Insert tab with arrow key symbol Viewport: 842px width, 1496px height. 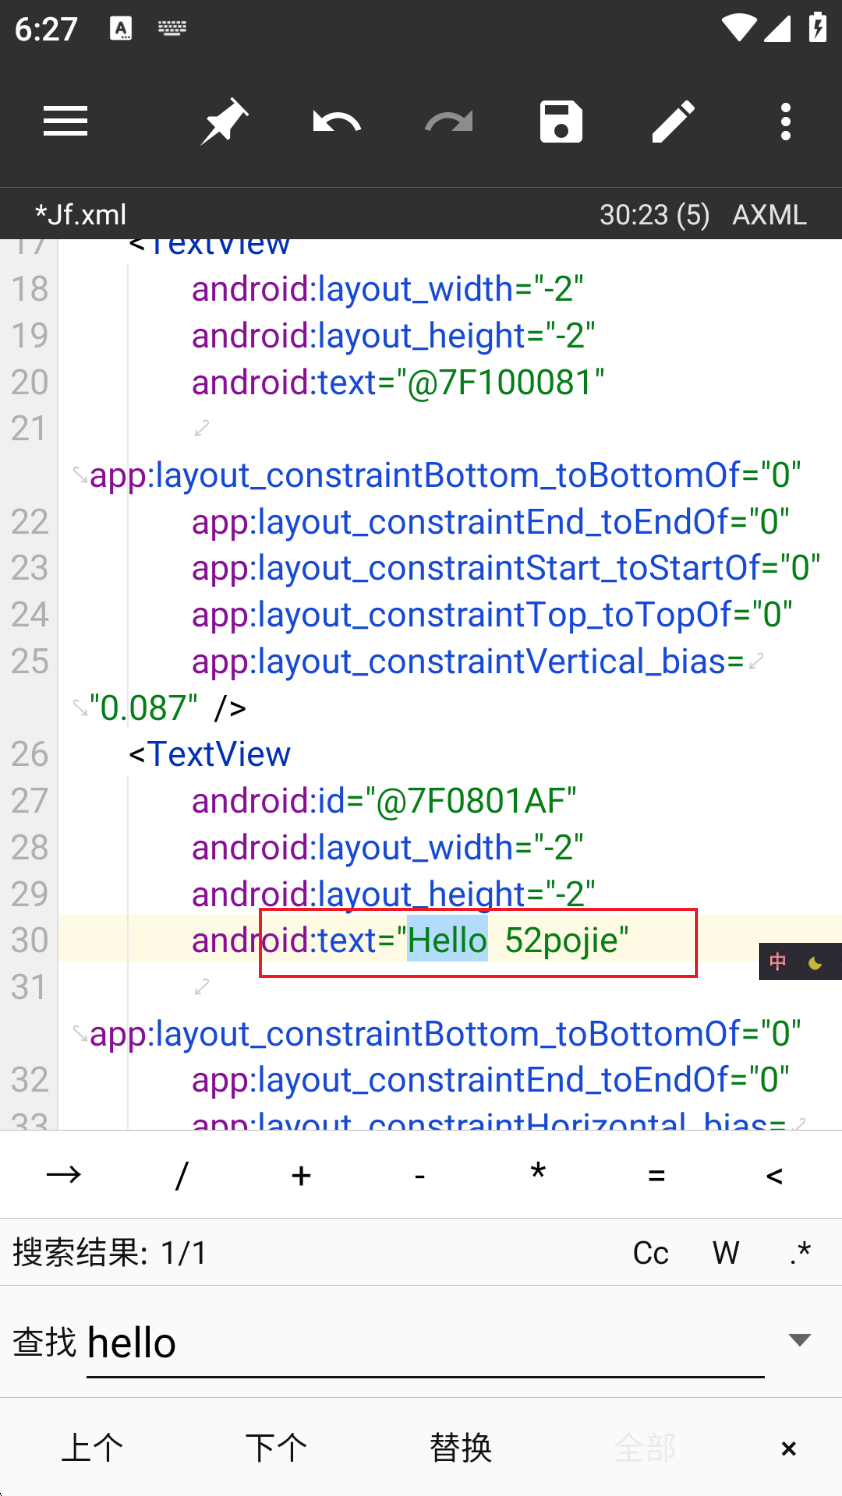63,1175
